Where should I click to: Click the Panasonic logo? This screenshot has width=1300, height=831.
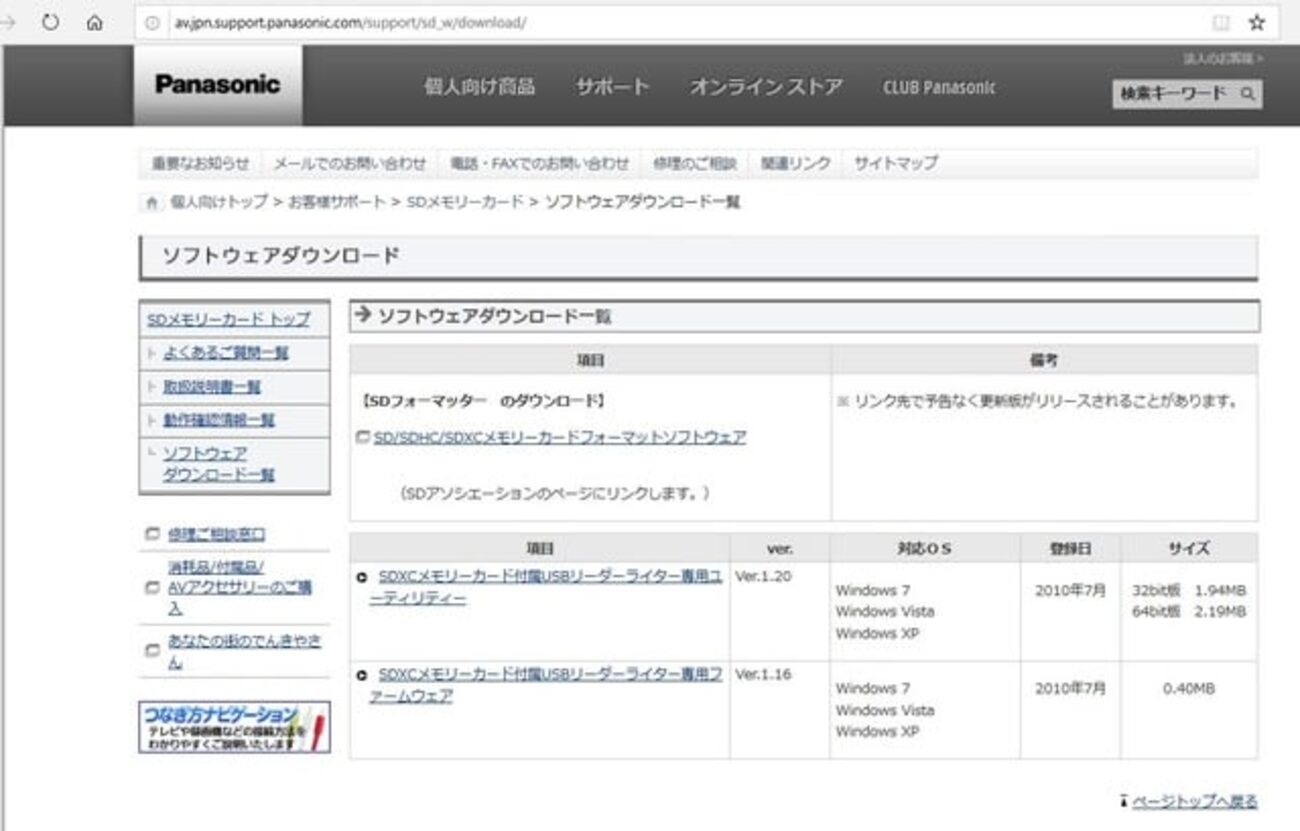(217, 85)
